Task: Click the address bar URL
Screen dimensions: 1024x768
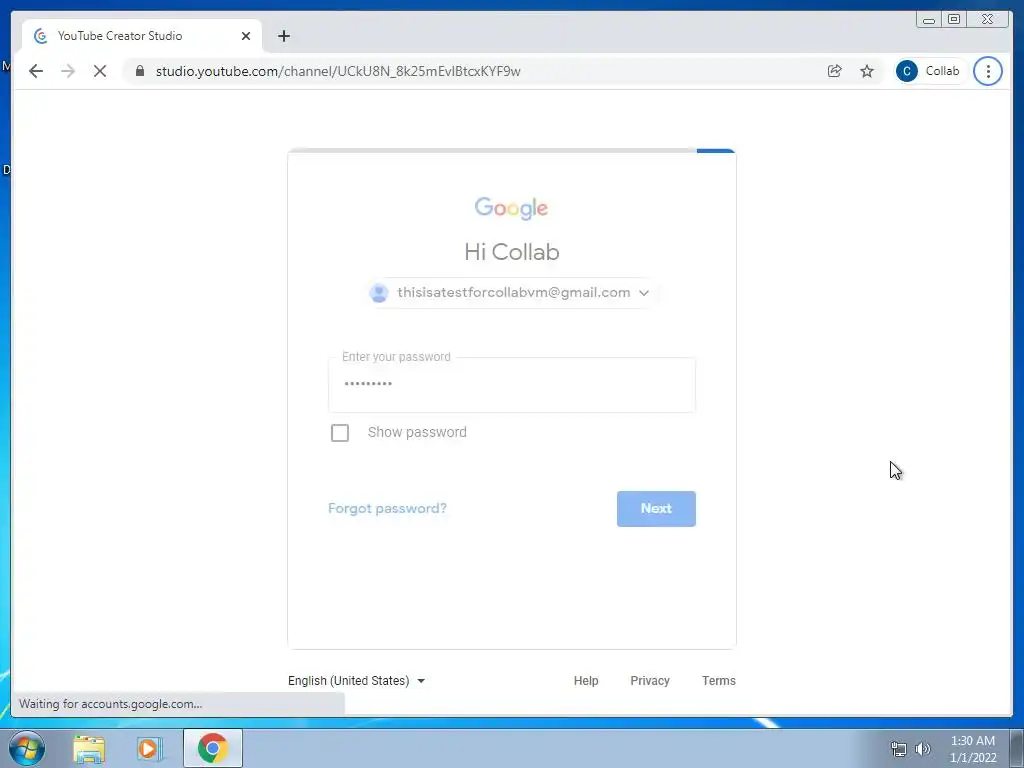Action: tap(338, 71)
